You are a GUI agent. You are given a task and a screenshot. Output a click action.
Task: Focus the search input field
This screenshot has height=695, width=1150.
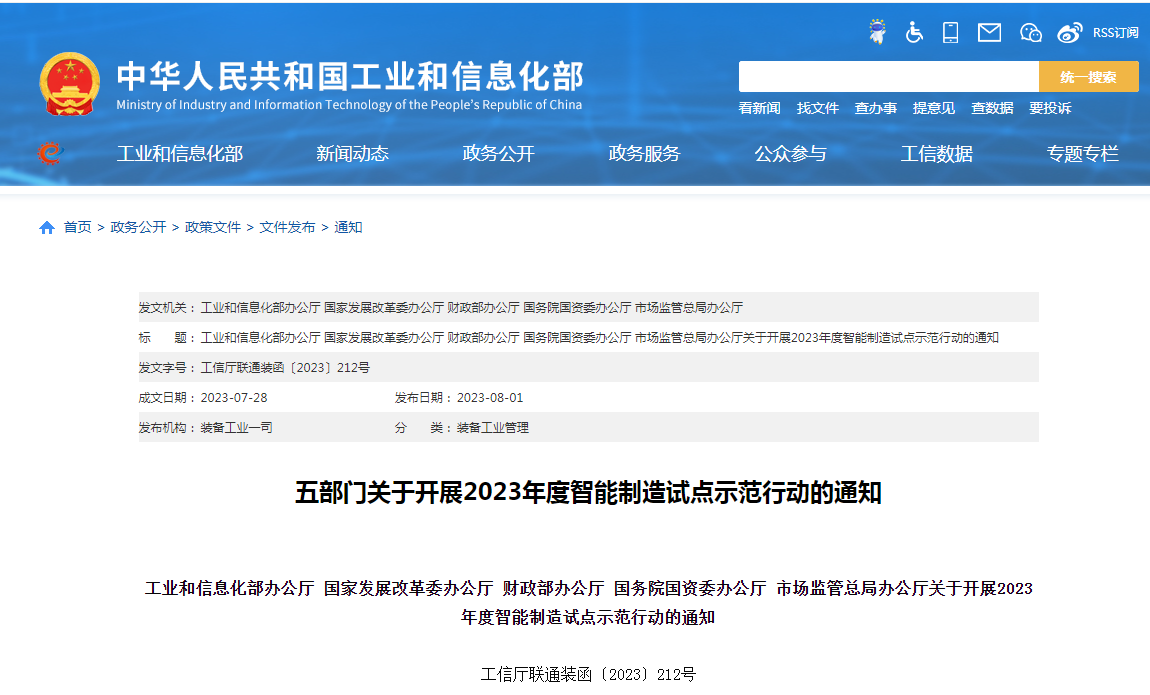point(888,77)
